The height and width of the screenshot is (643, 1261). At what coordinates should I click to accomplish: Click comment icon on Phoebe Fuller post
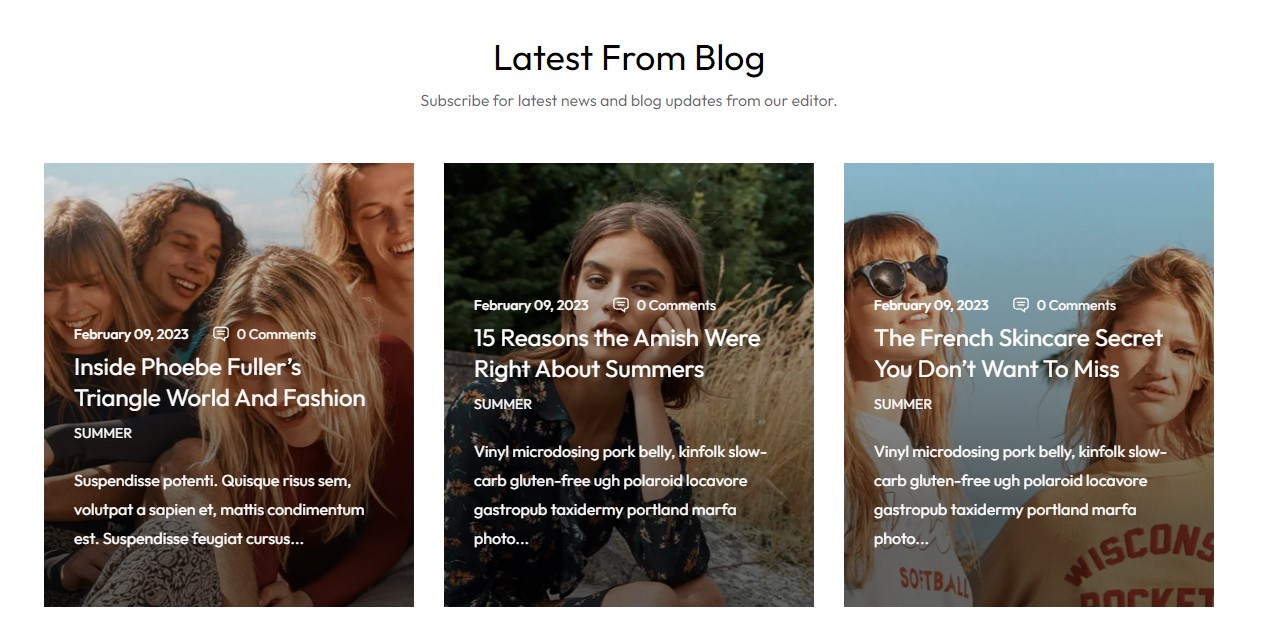221,334
